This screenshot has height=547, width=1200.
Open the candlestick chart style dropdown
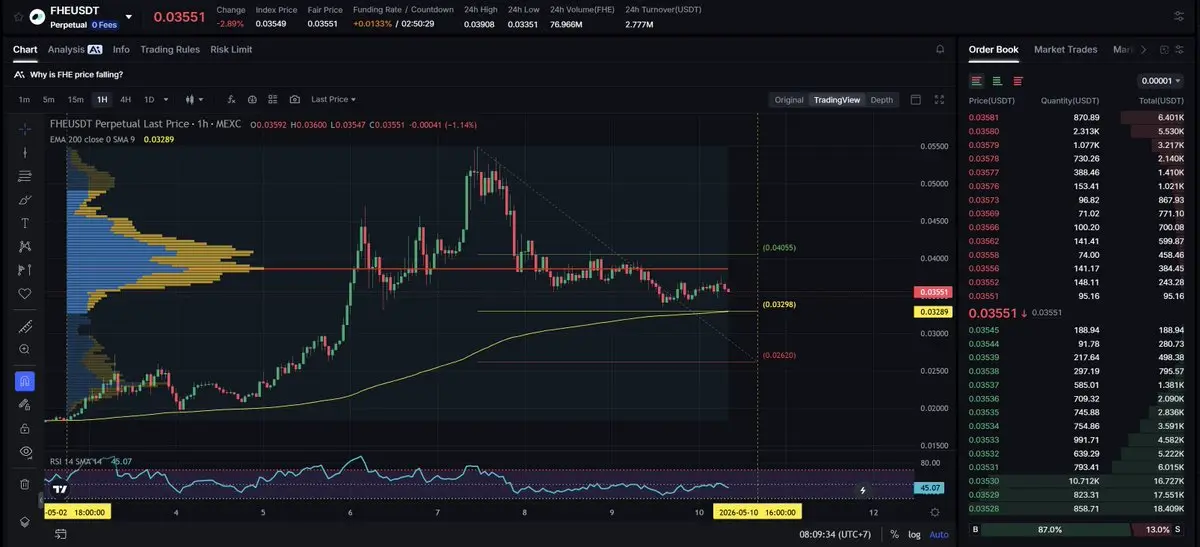point(195,99)
